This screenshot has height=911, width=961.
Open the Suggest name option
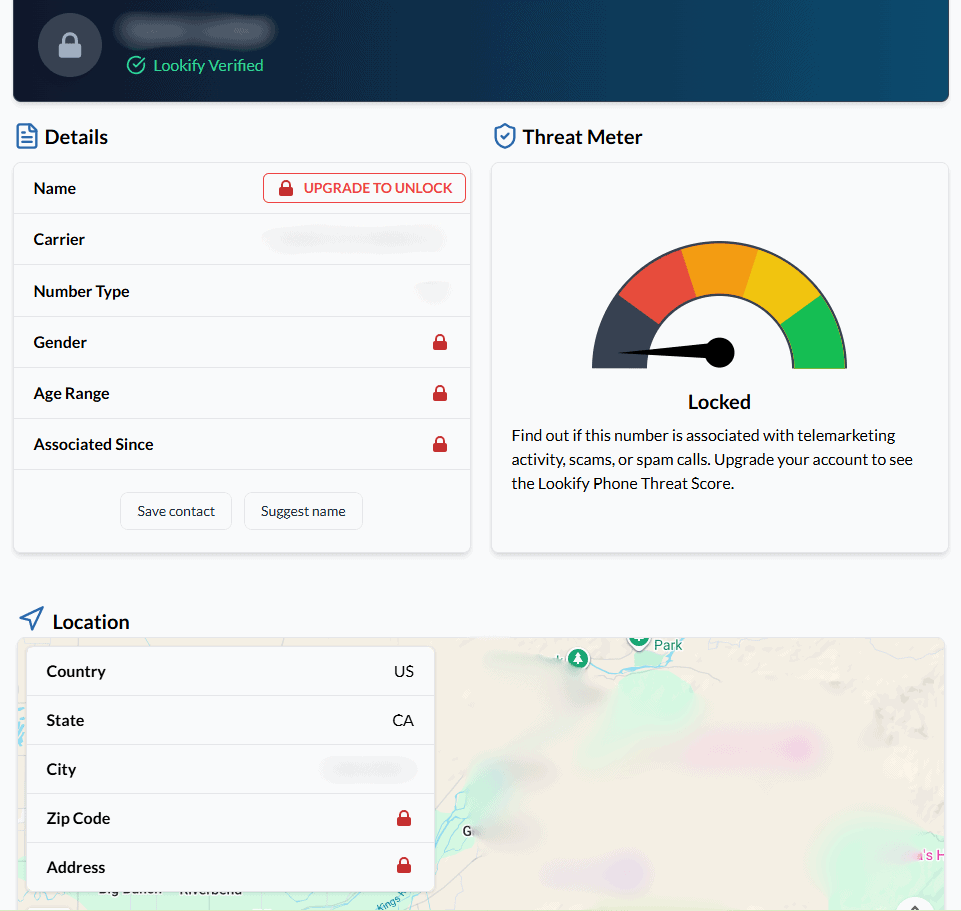[x=303, y=511]
